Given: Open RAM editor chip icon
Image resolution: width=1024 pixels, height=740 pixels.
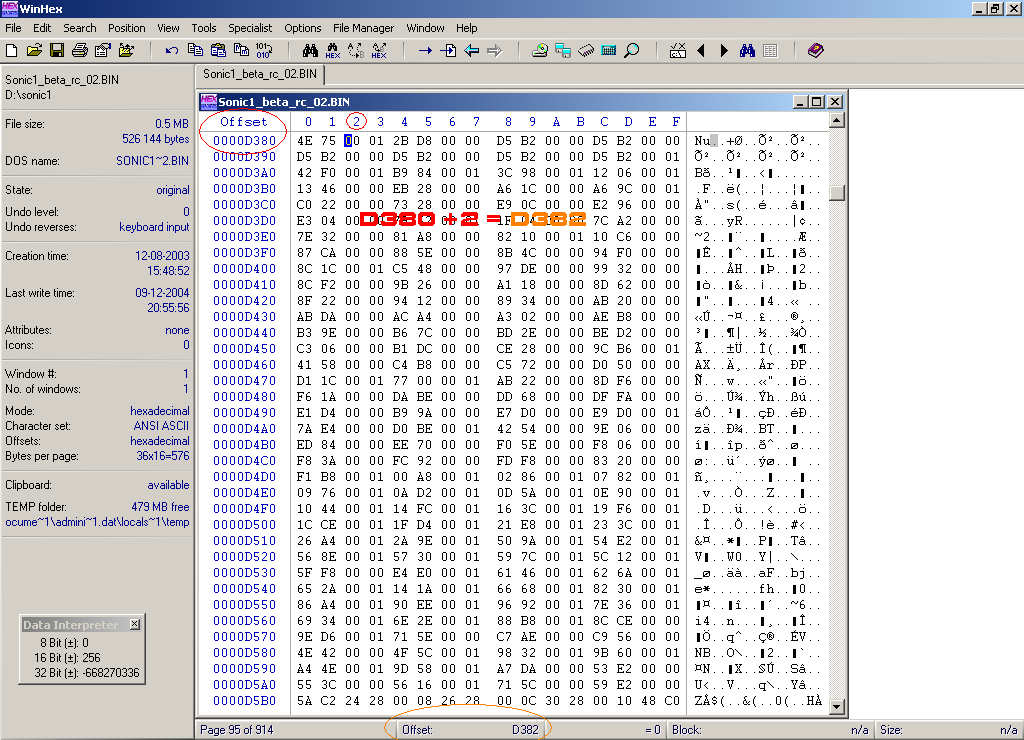Looking at the screenshot, I should tap(586, 50).
